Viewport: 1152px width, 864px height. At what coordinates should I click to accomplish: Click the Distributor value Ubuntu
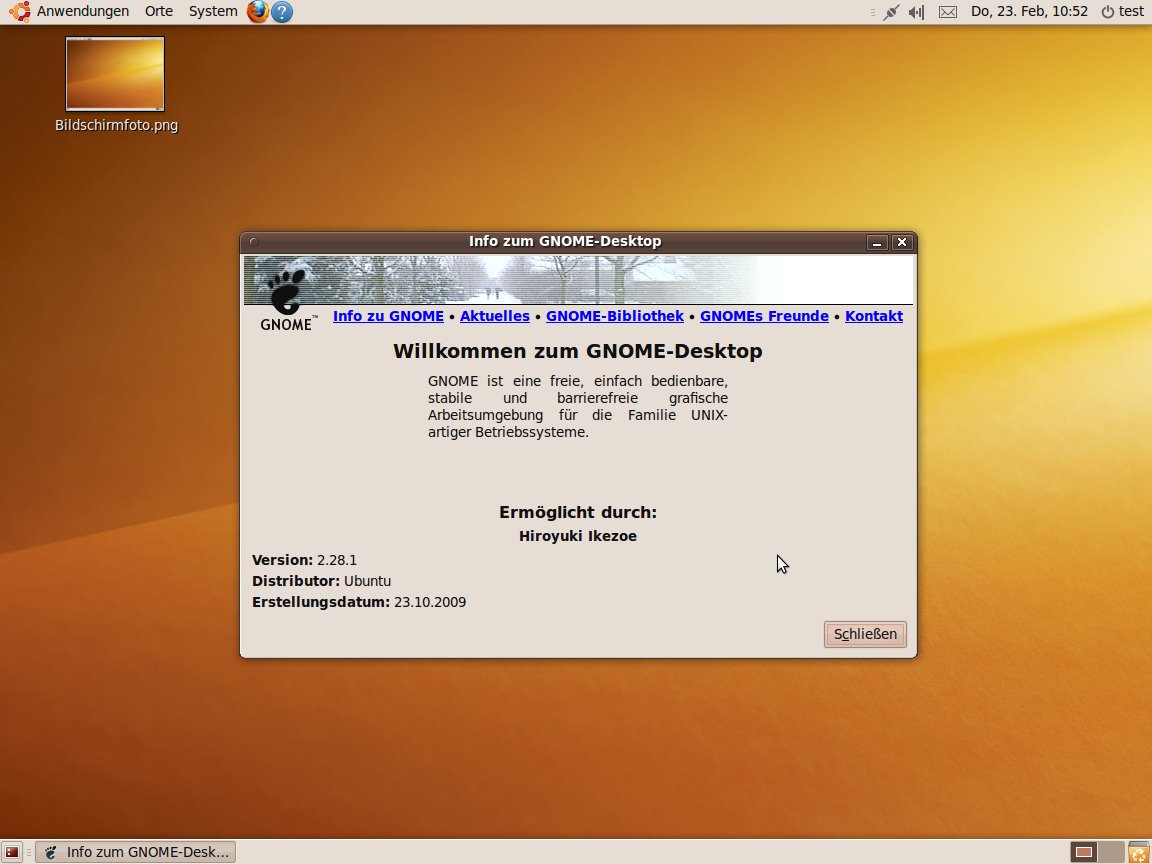pyautogui.click(x=367, y=581)
